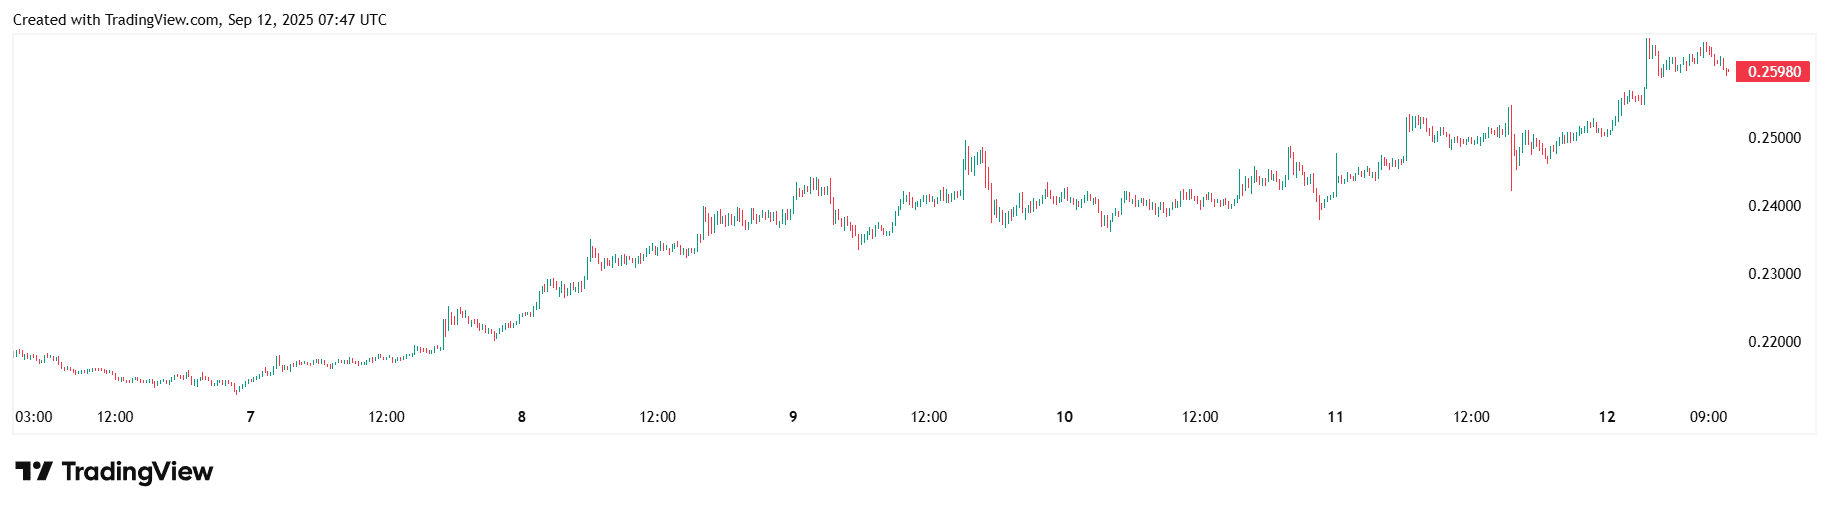Click the date 7 time axis marker
Image resolution: width=1829 pixels, height=509 pixels.
[x=250, y=417]
